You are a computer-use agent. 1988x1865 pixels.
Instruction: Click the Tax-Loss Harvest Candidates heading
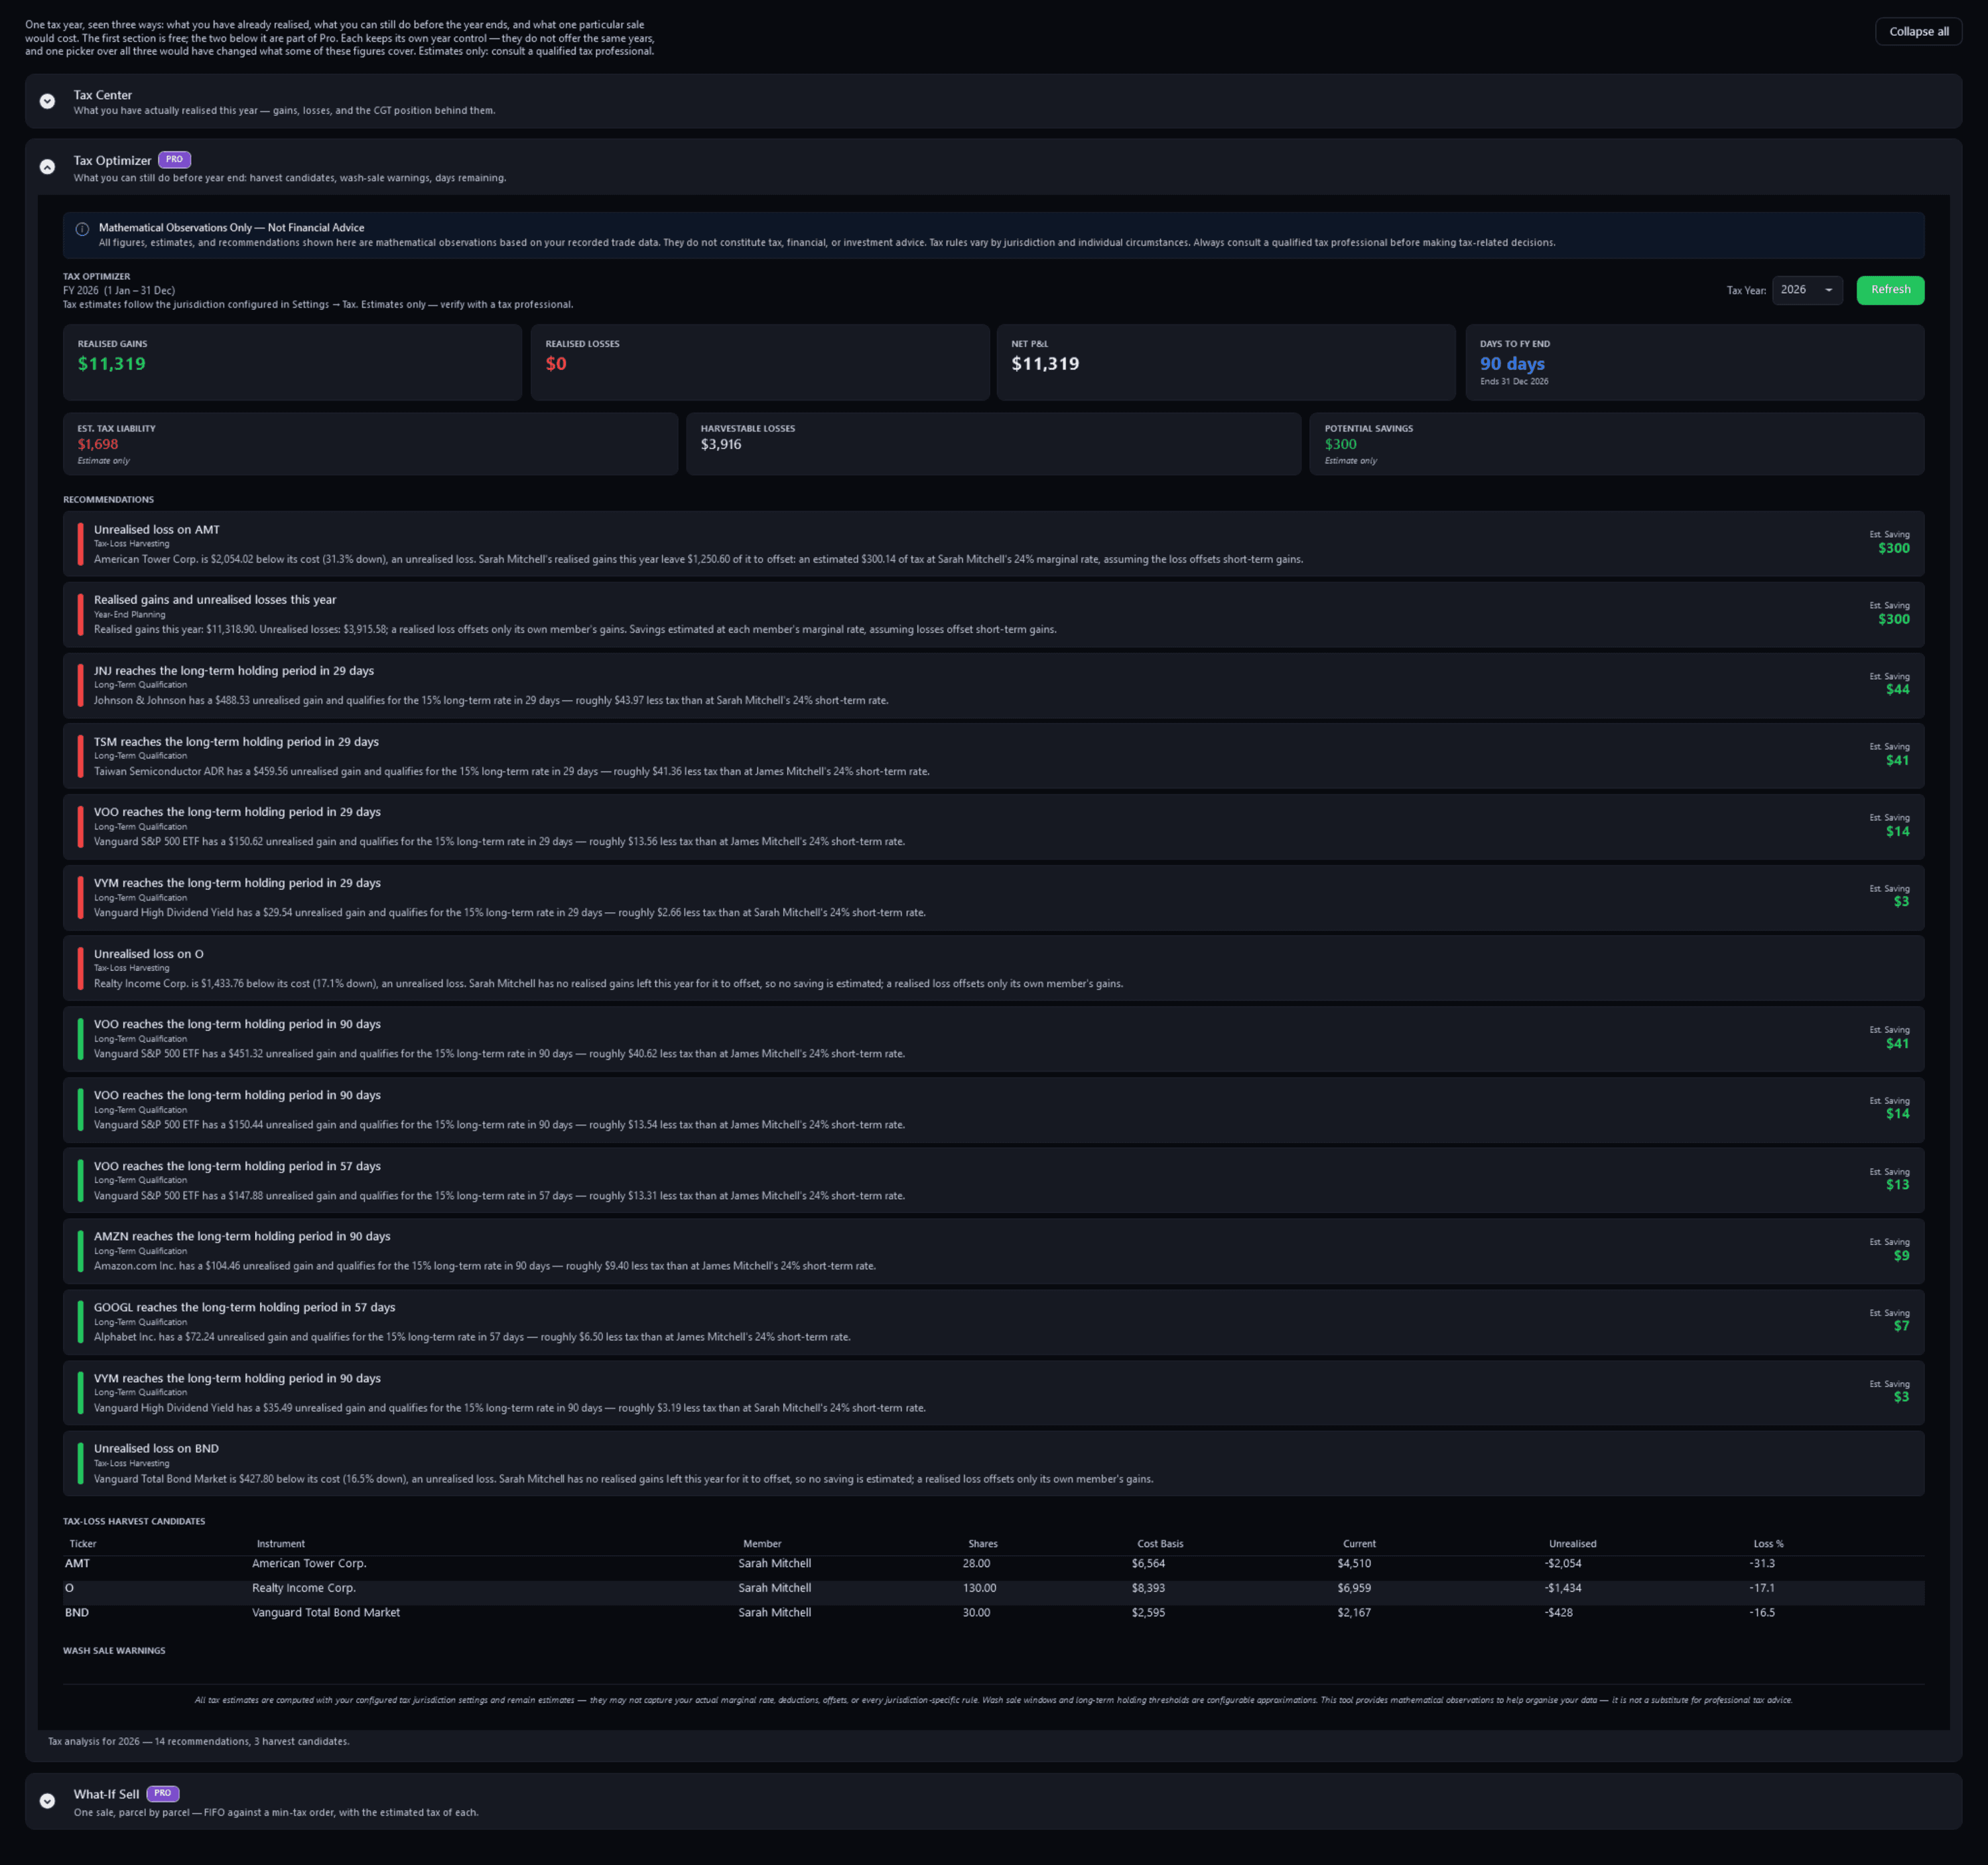click(x=134, y=1521)
